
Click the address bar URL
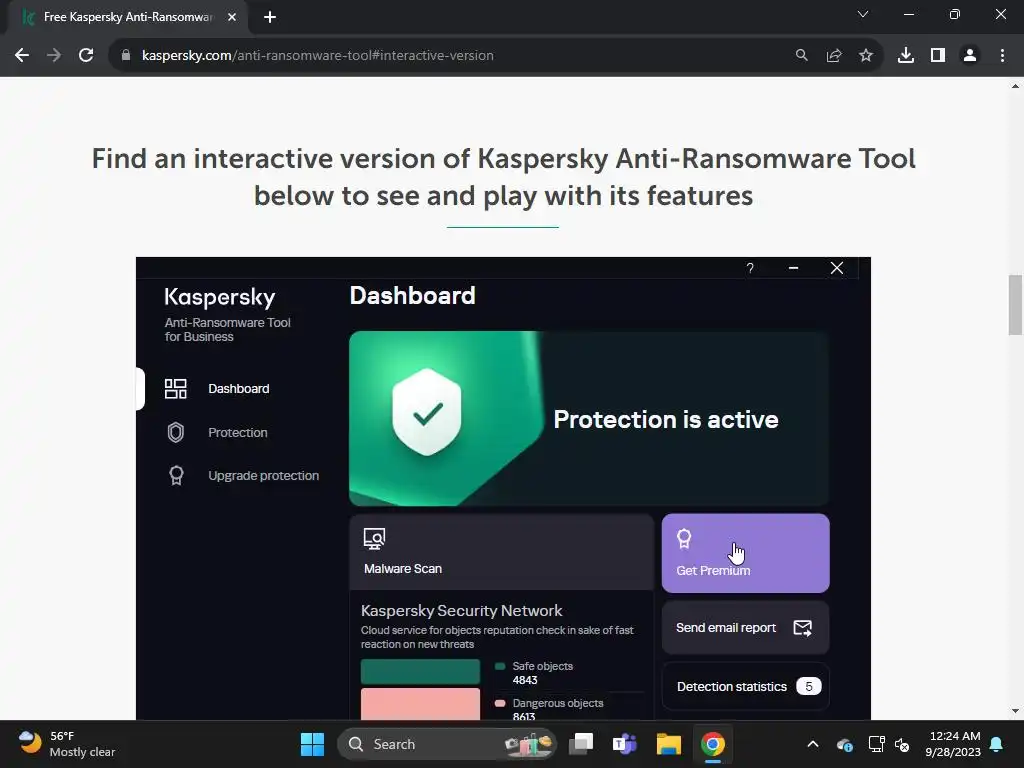[x=317, y=56]
